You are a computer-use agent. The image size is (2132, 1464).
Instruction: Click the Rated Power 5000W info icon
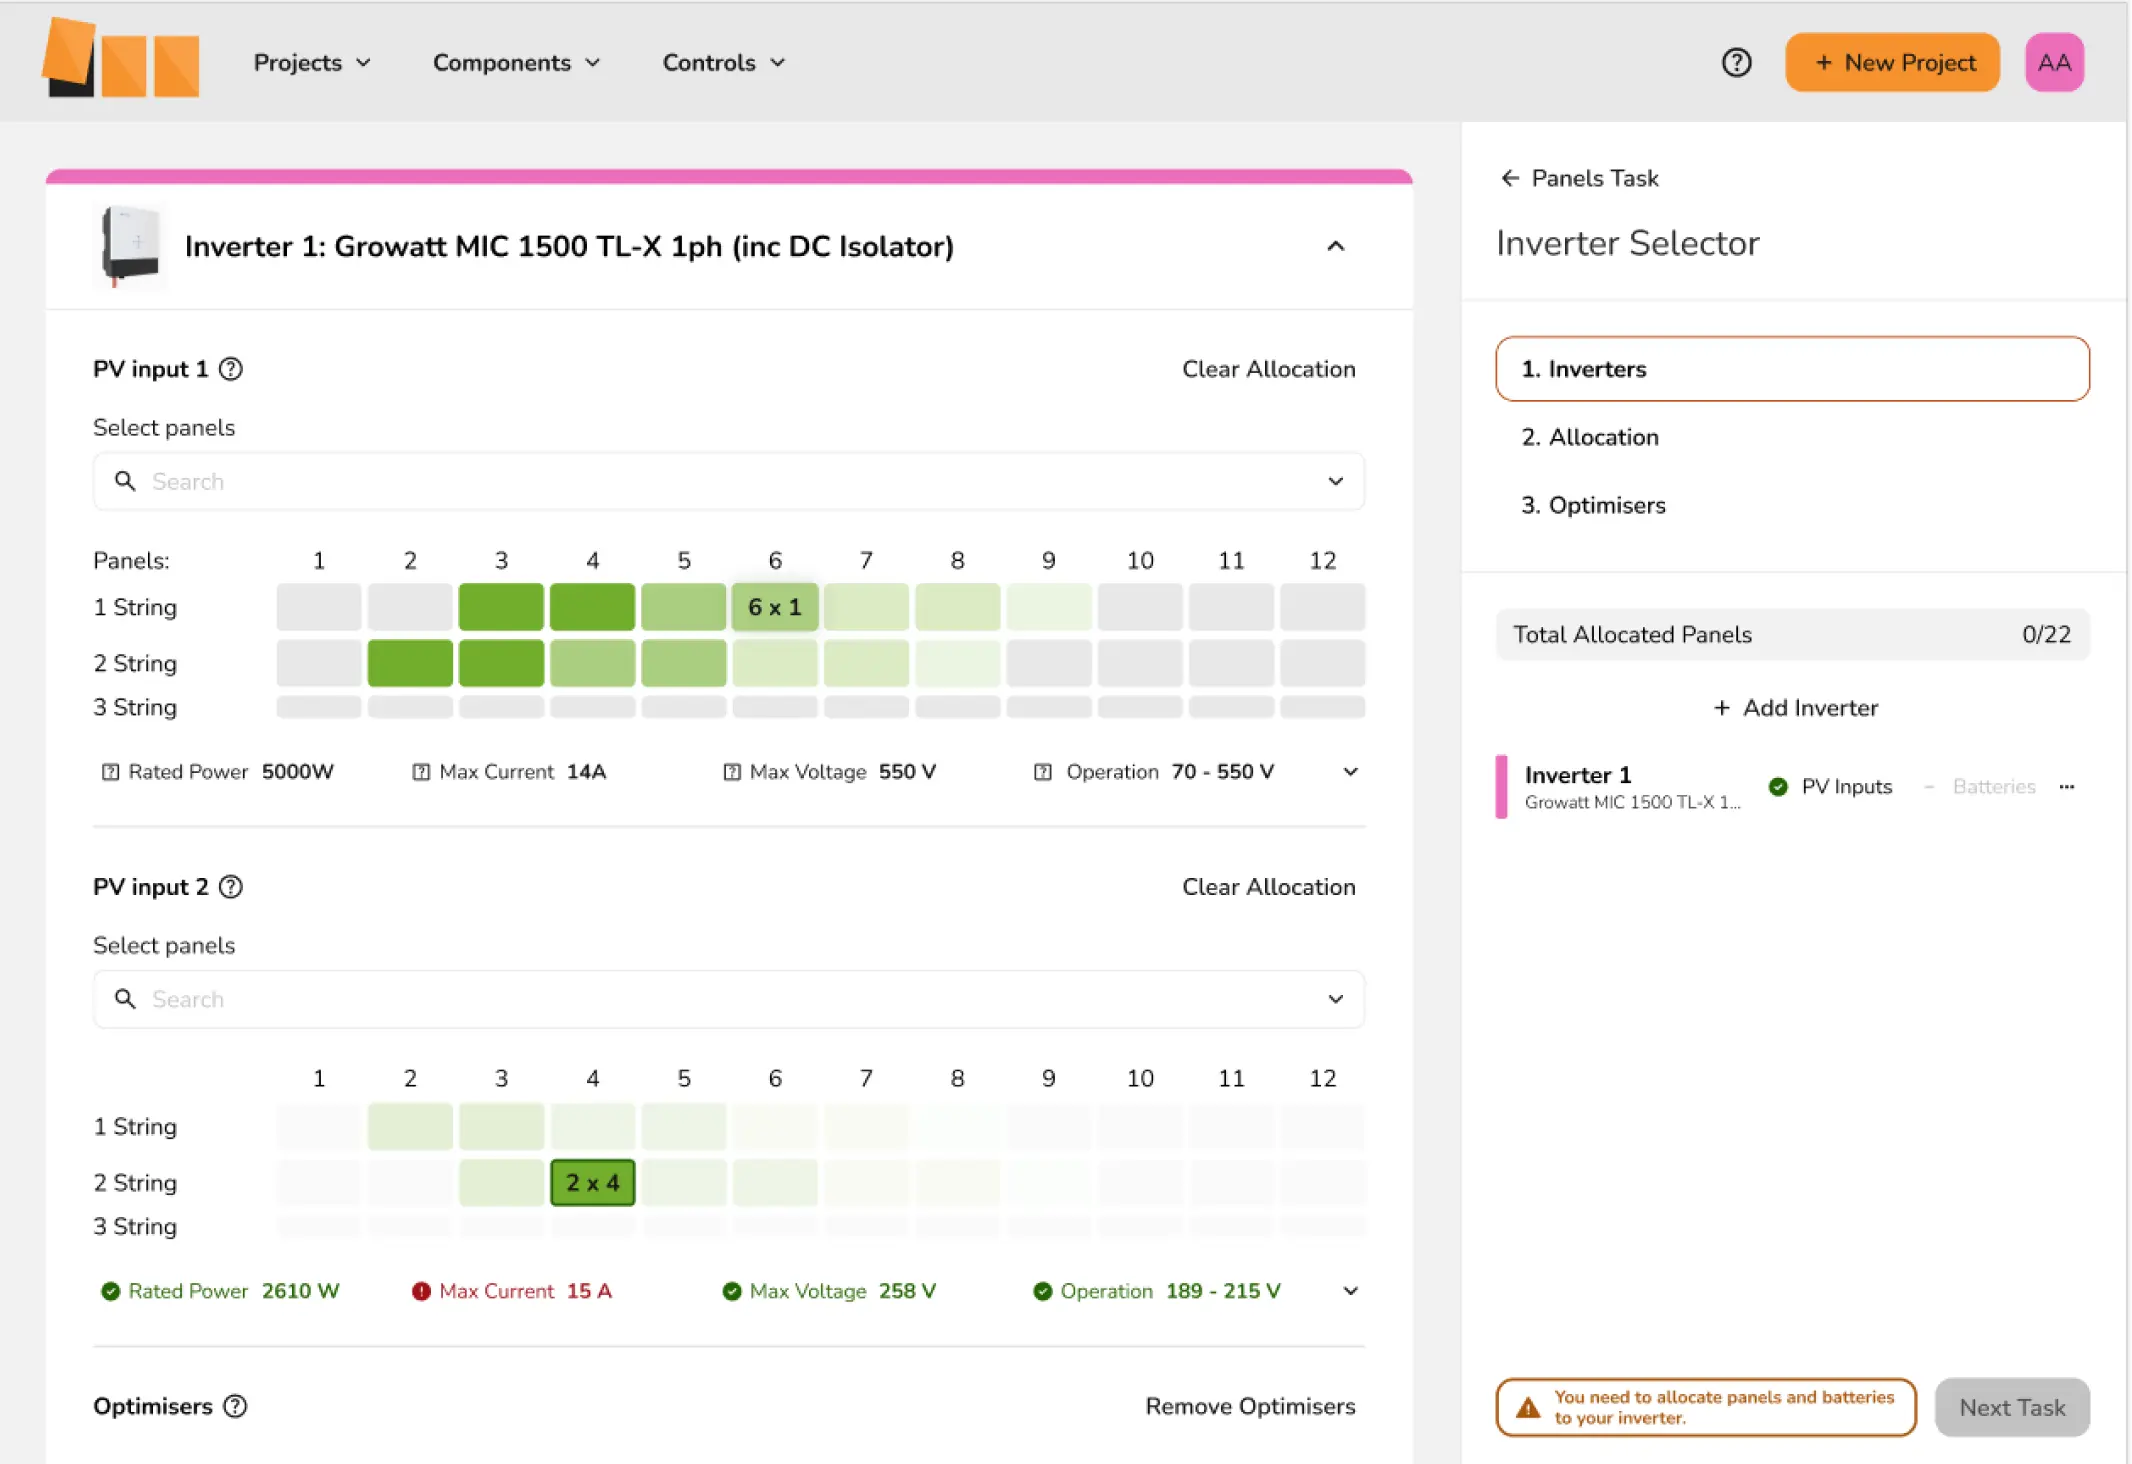[111, 772]
